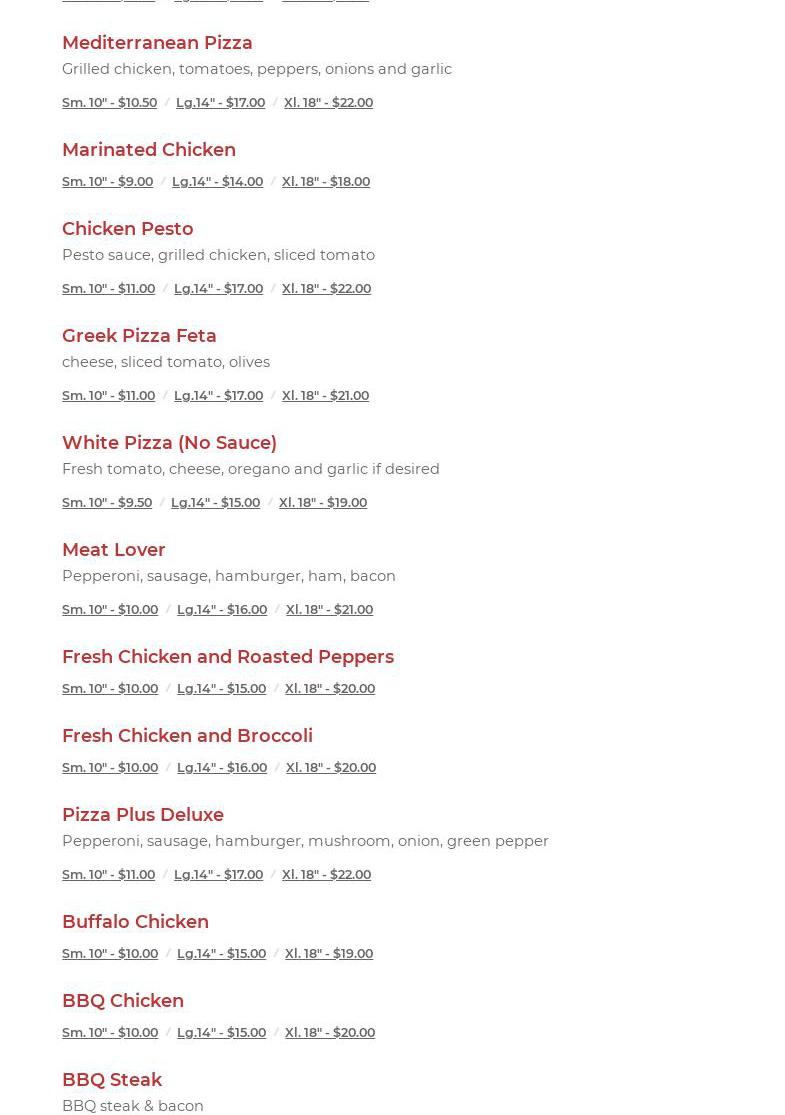Select Fresh Chicken and Broccoli Lg.14" $16.00
The width and height of the screenshot is (785, 1115).
(x=222, y=767)
